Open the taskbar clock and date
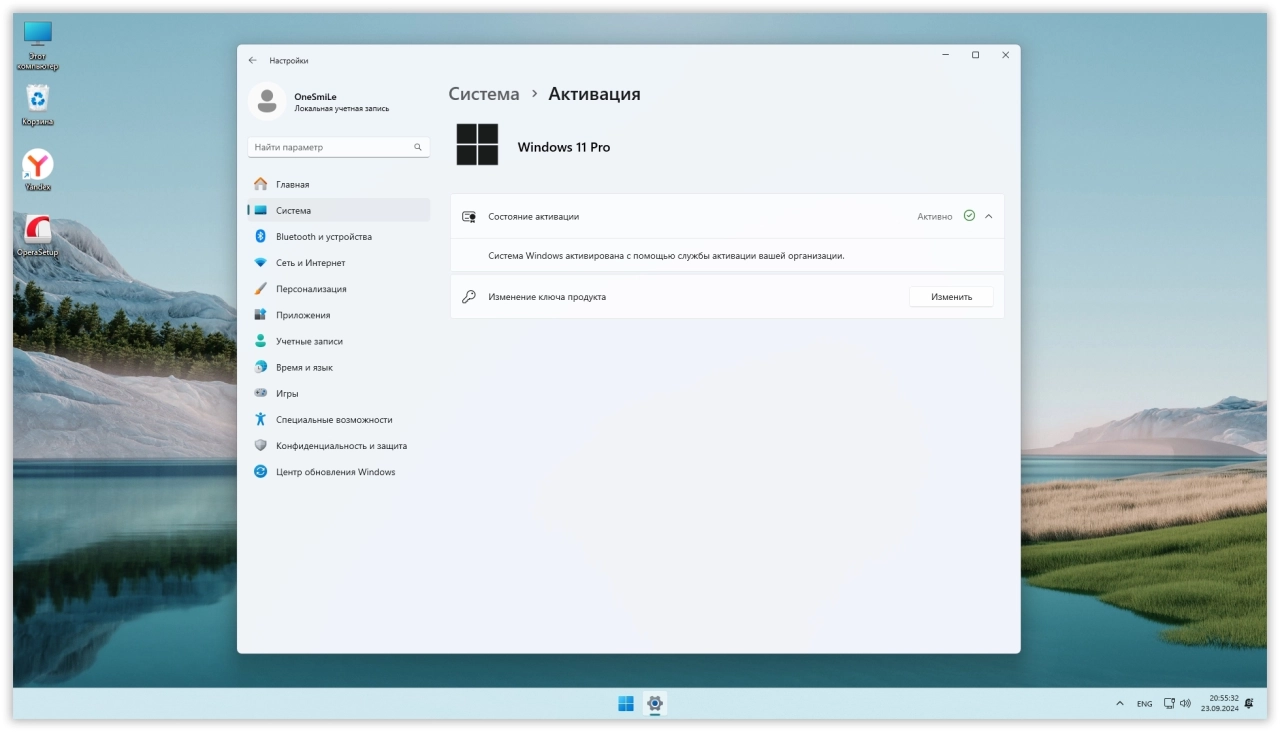The height and width of the screenshot is (732, 1280). click(x=1220, y=703)
